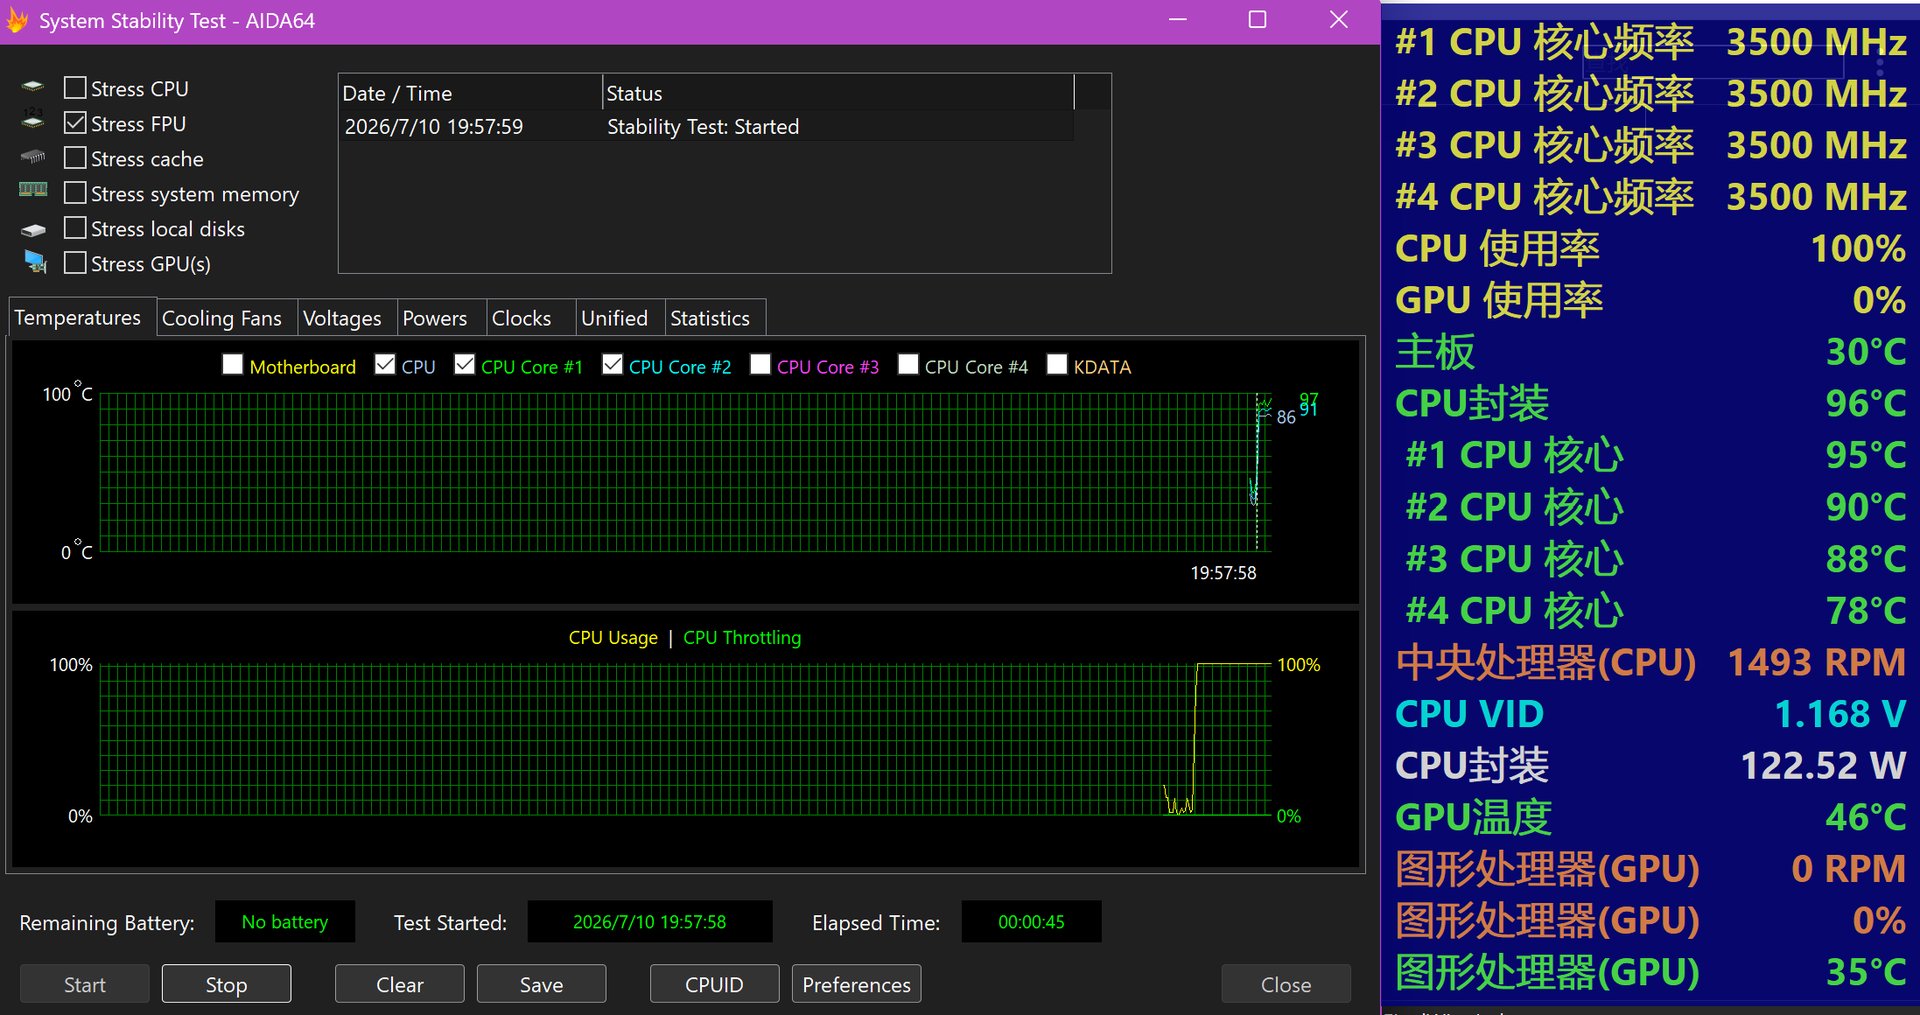This screenshot has width=1920, height=1015.
Task: Clear the test log with Clear button
Action: (x=399, y=984)
